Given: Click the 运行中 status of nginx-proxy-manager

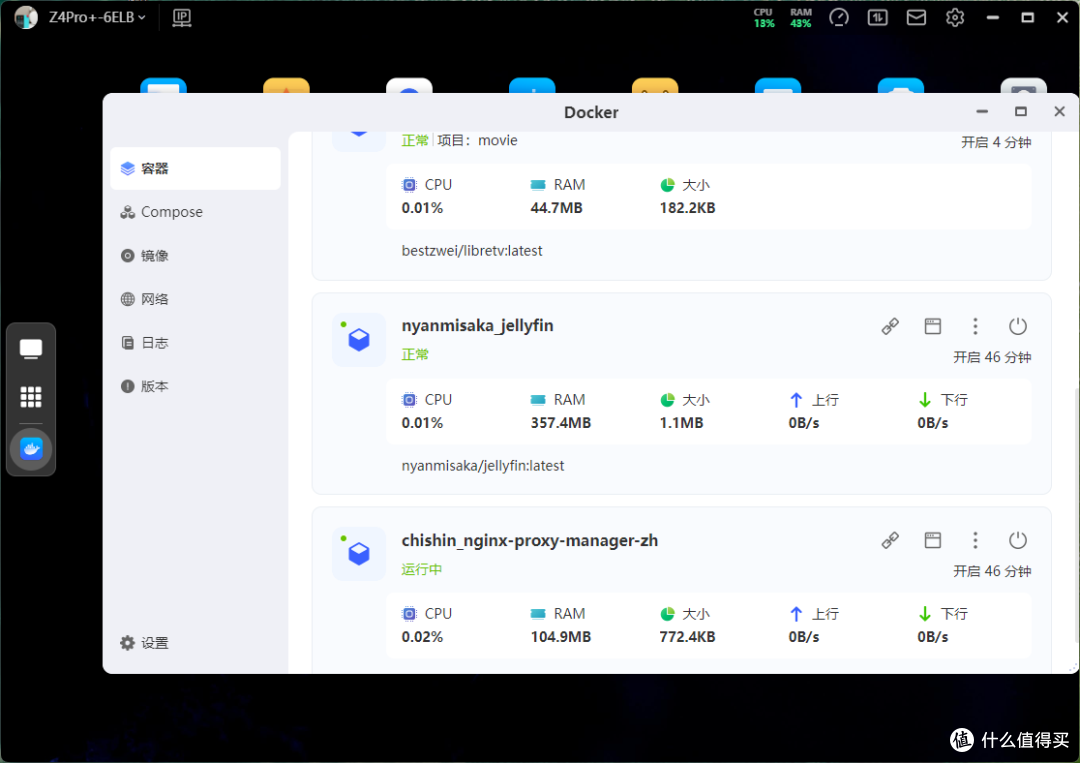Looking at the screenshot, I should click(x=422, y=569).
